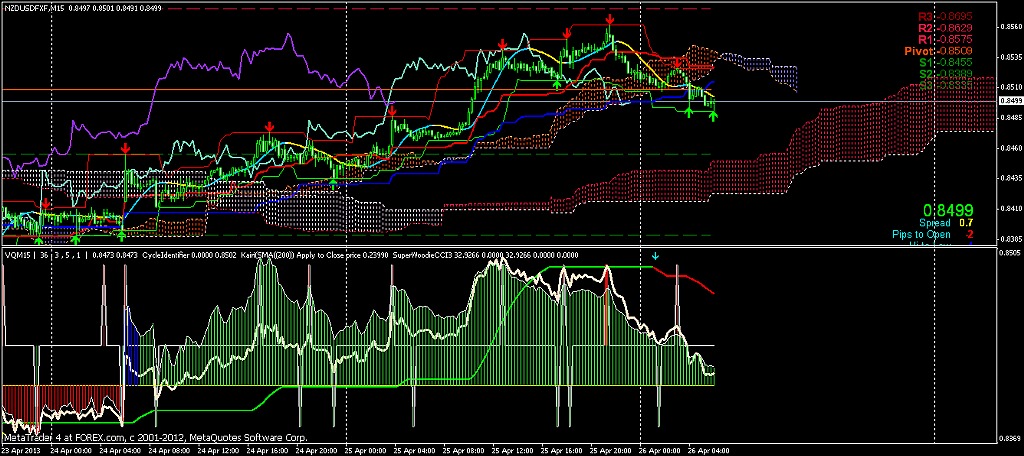Click the small cyan arrow in indicator window
Image resolution: width=1024 pixels, height=456 pixels.
655,256
